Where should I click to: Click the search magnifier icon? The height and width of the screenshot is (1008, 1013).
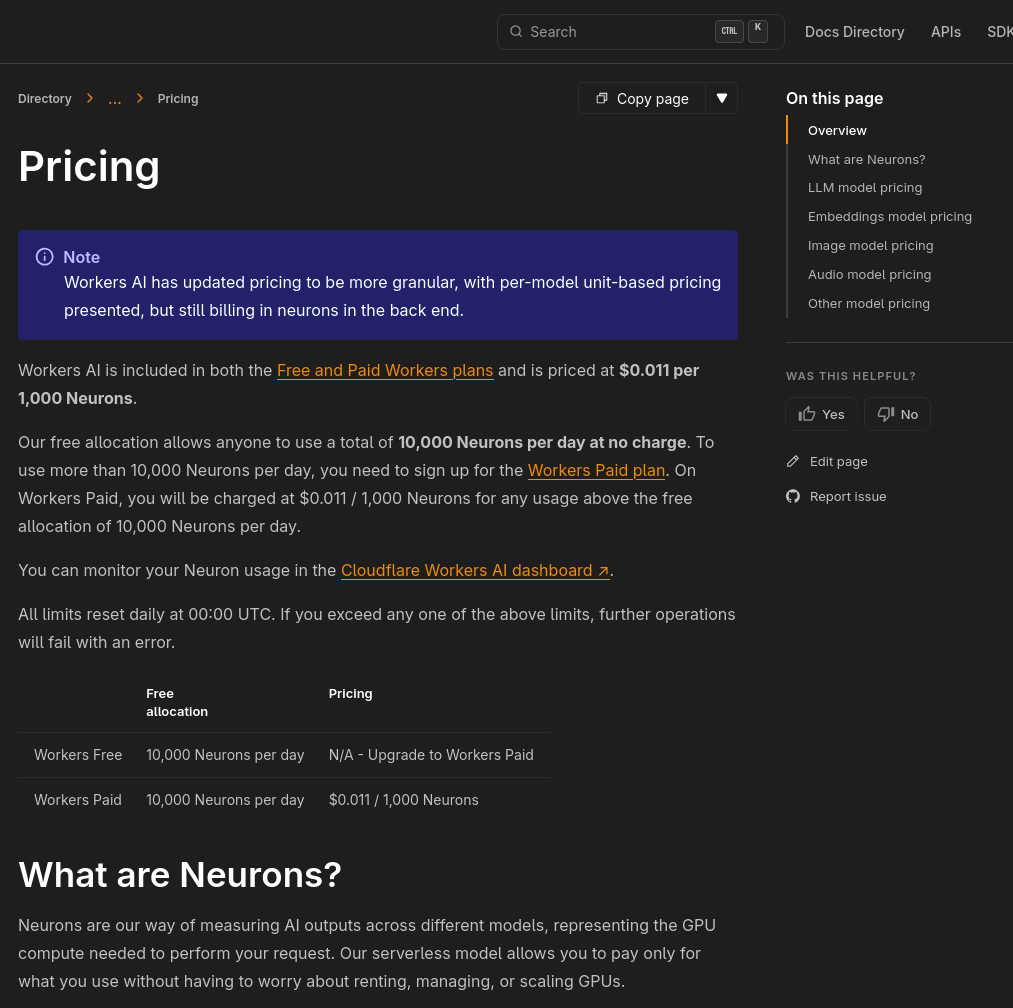pos(516,32)
